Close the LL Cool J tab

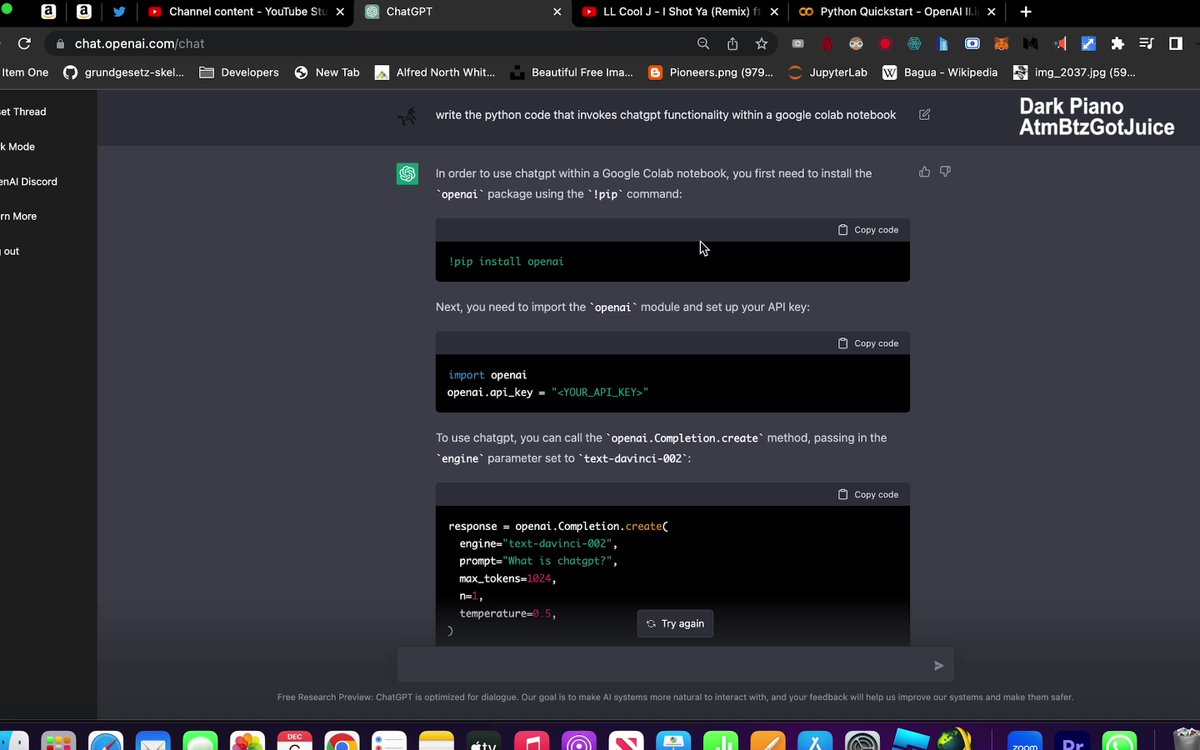pyautogui.click(x=774, y=12)
